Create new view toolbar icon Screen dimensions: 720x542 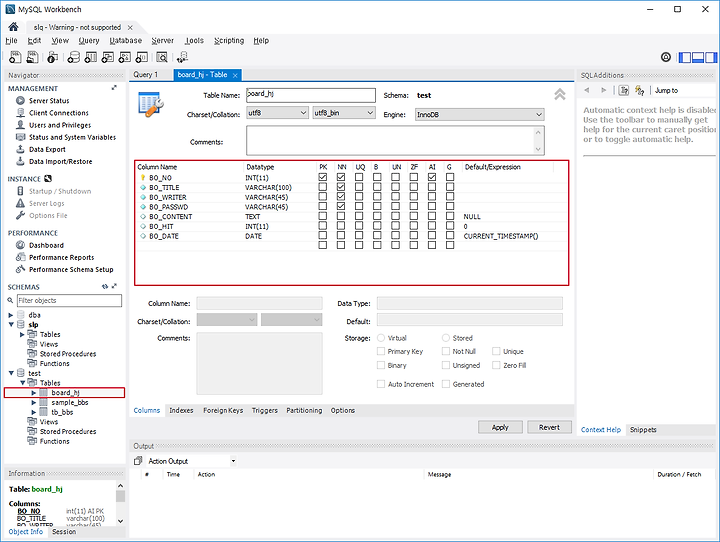[107, 57]
